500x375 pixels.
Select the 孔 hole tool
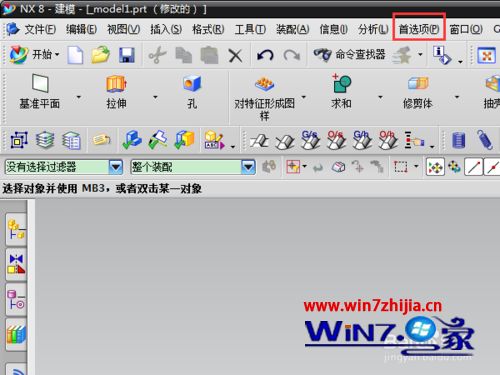pos(192,92)
